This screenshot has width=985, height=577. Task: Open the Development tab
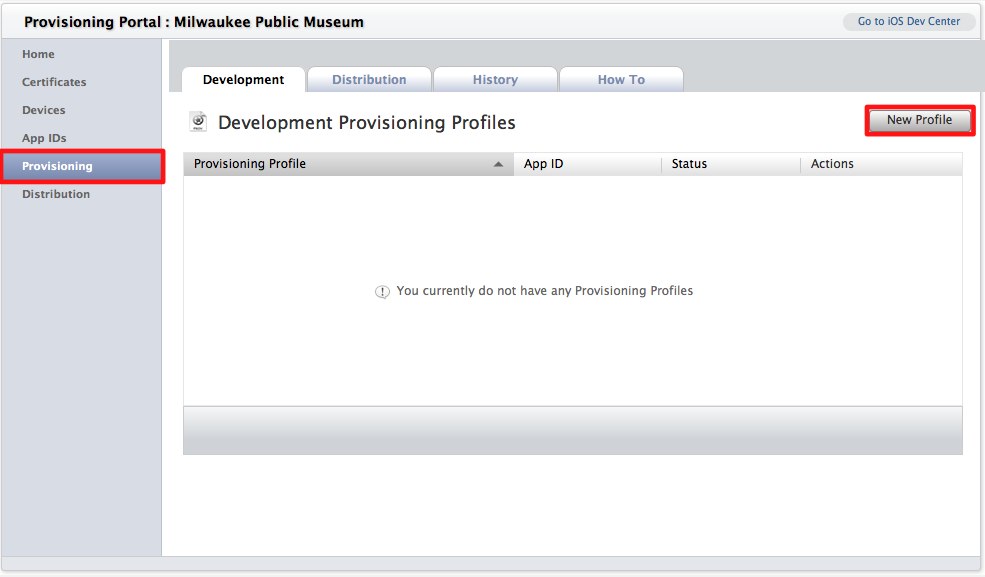coord(243,80)
